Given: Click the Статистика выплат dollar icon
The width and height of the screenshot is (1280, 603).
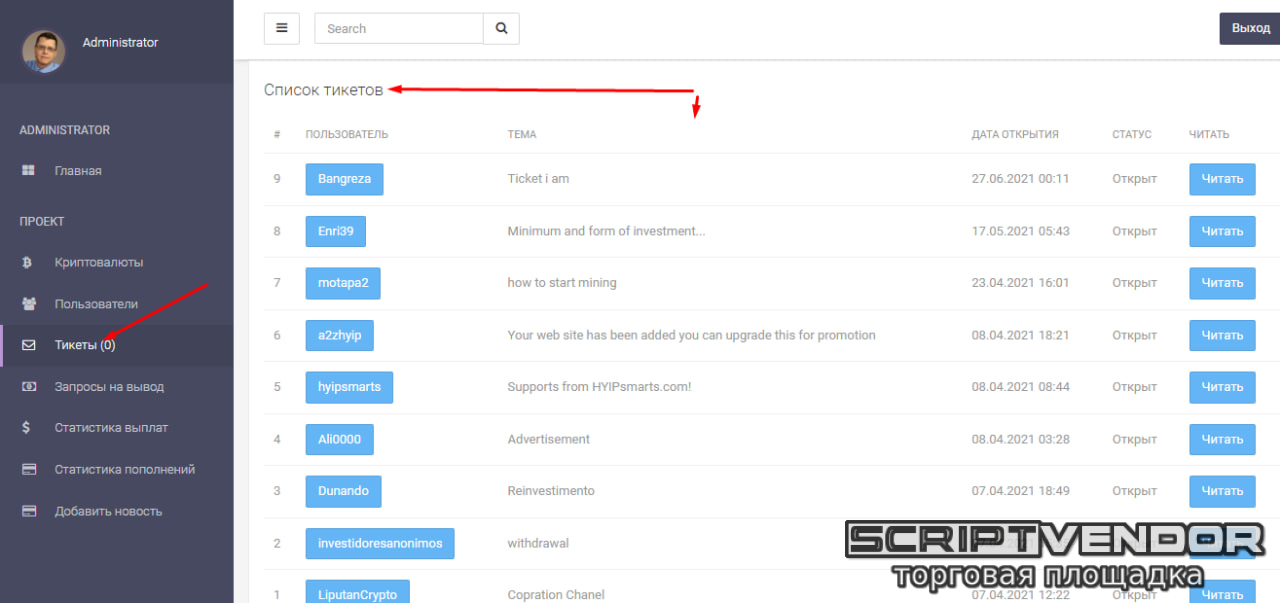Looking at the screenshot, I should 27,428.
